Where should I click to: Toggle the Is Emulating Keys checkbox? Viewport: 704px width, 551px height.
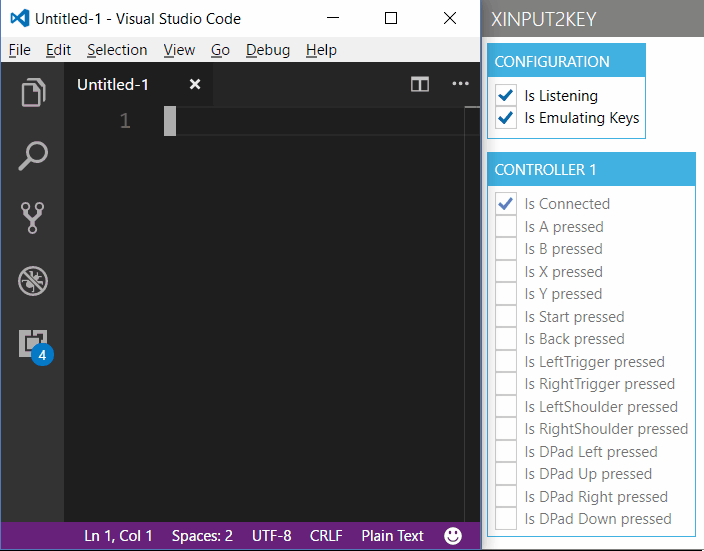(506, 118)
